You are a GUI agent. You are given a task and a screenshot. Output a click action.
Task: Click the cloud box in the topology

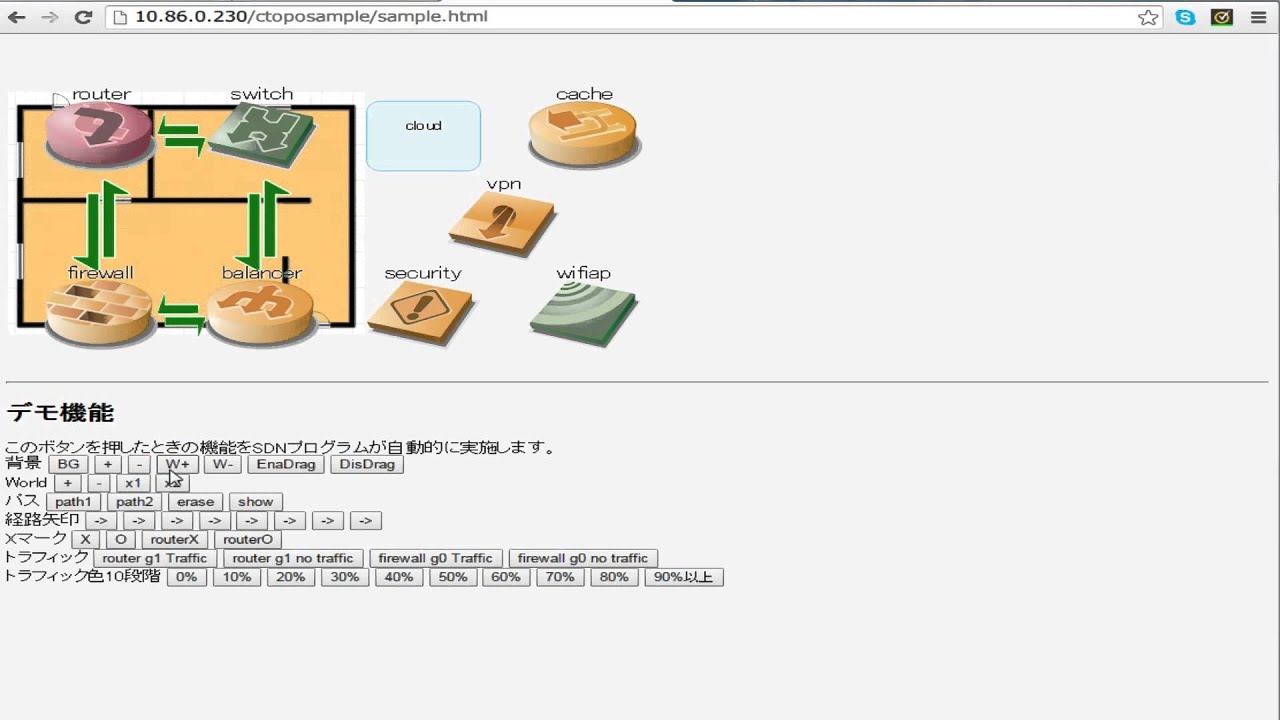[423, 135]
